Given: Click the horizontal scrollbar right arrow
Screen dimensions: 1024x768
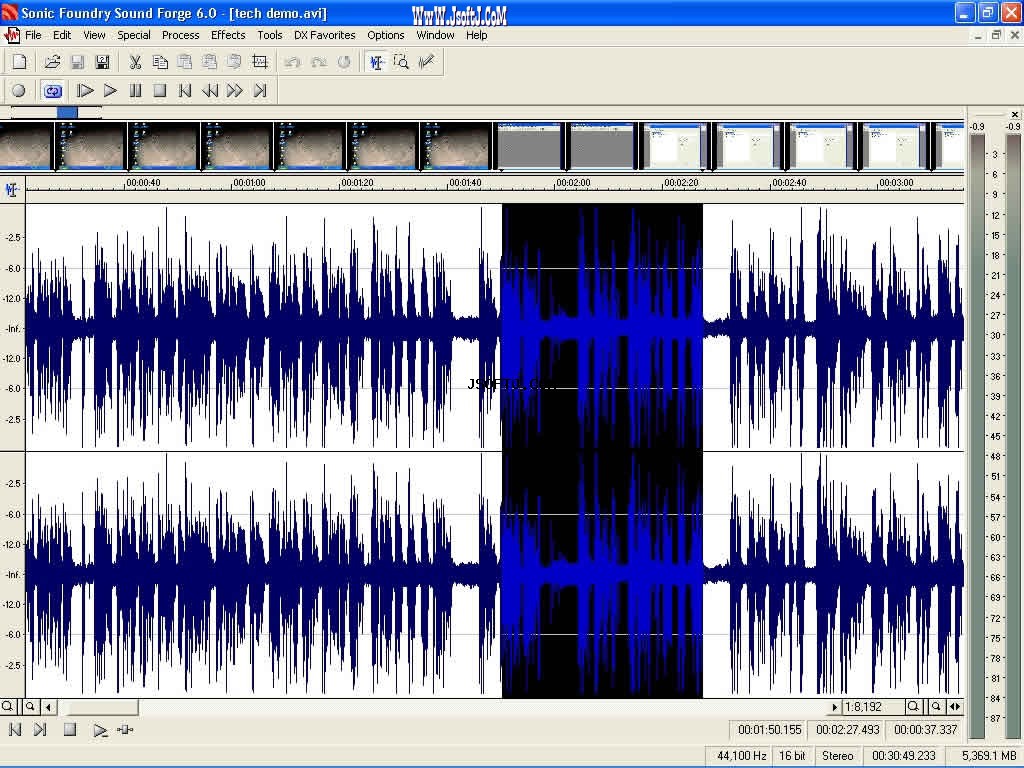Looking at the screenshot, I should coord(834,707).
